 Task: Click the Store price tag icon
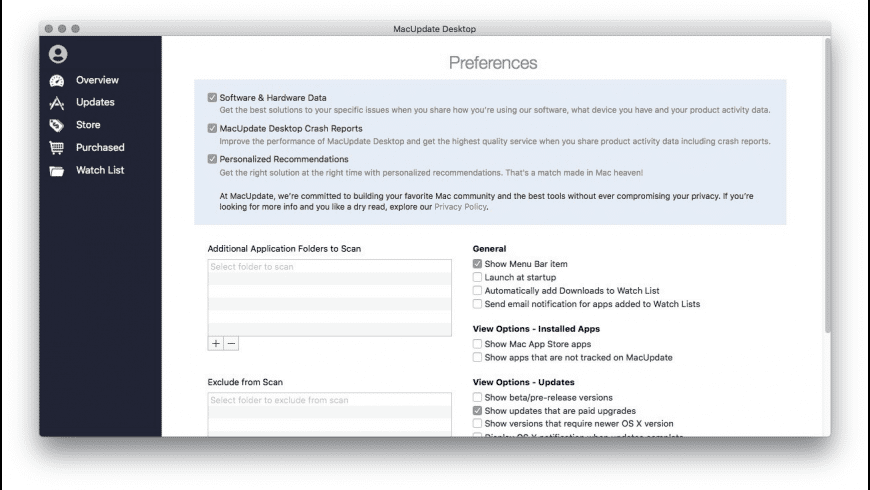tap(57, 125)
